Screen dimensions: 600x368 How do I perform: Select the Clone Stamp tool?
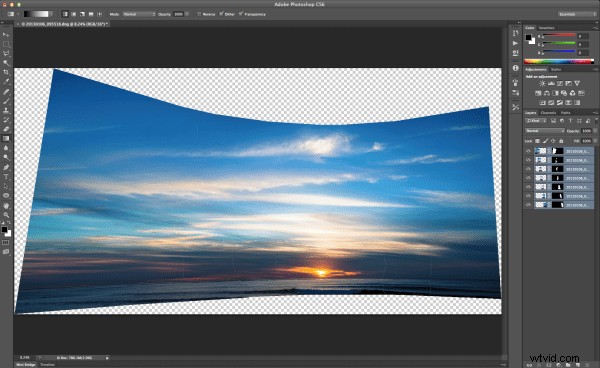point(6,110)
